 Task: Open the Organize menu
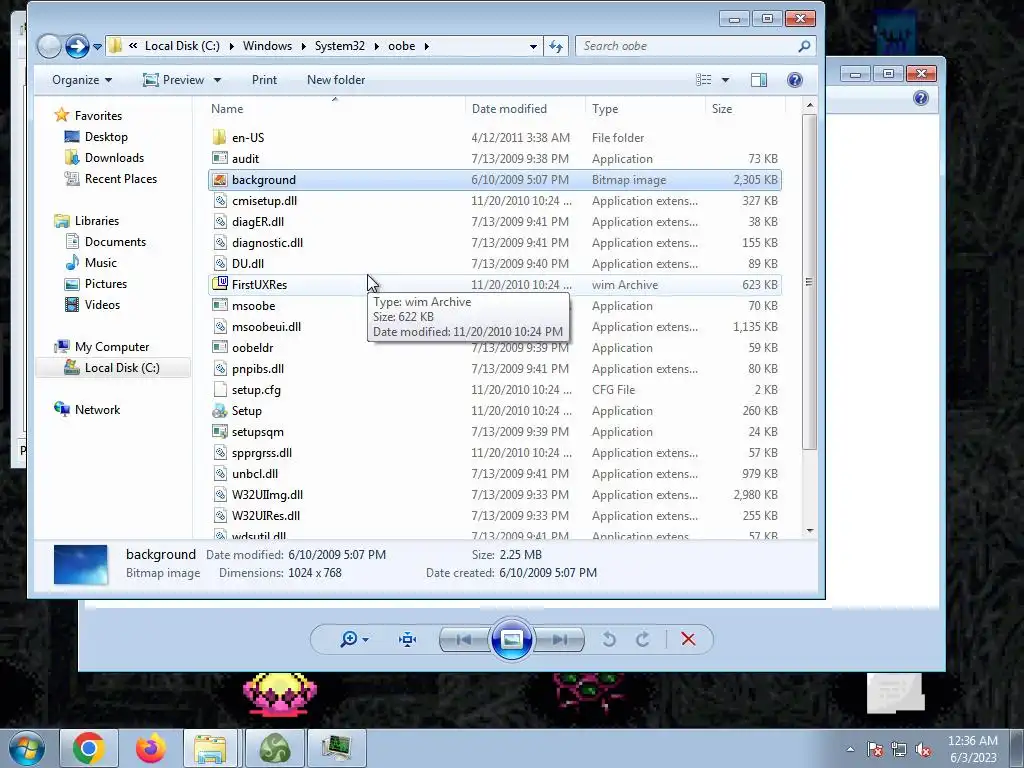tap(82, 80)
